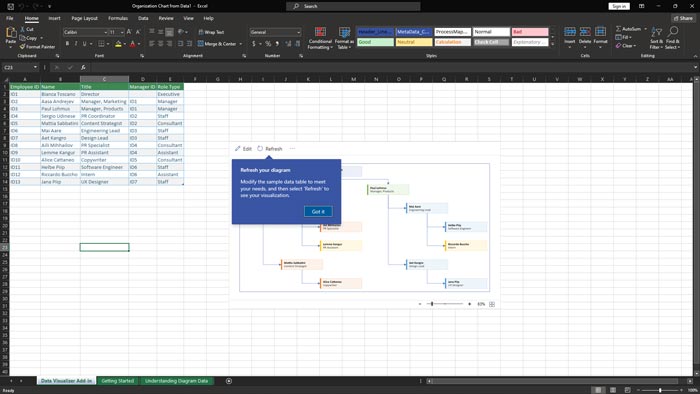Screen dimensions: 700x394
Task: Click the Format cells icon in Cells group
Action: (600, 32)
